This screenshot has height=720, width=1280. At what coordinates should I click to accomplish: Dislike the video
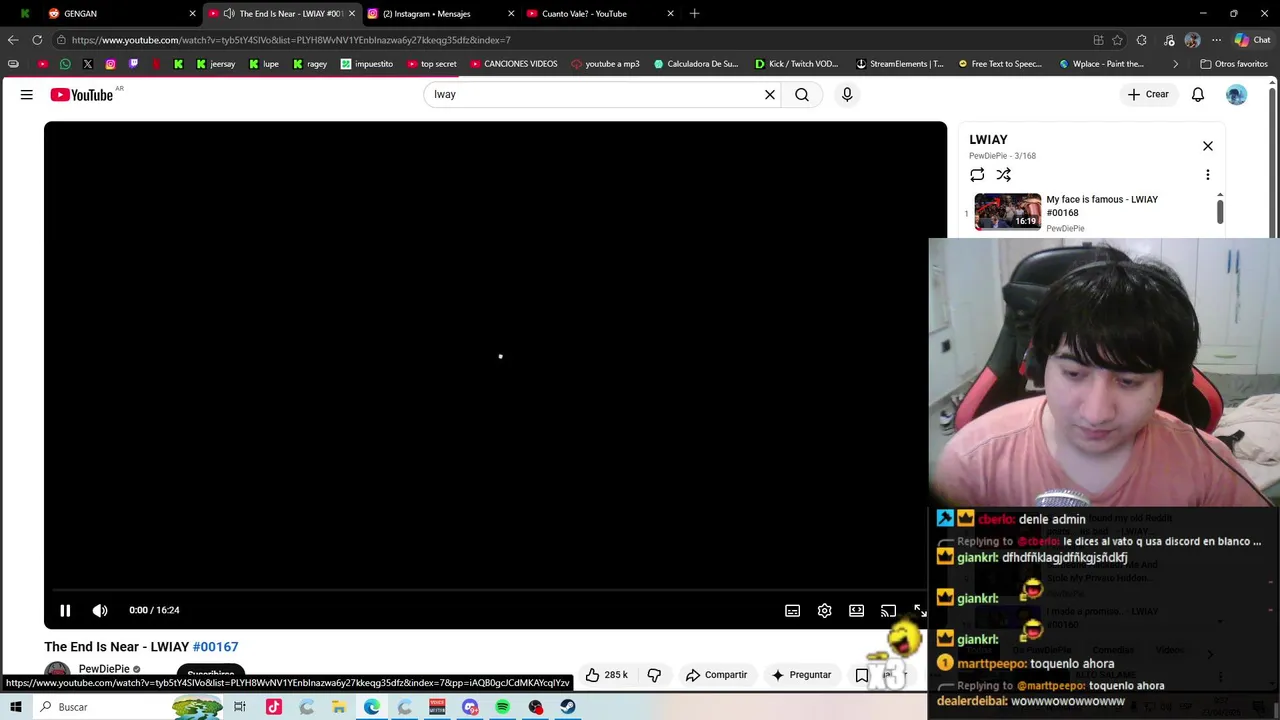(654, 675)
